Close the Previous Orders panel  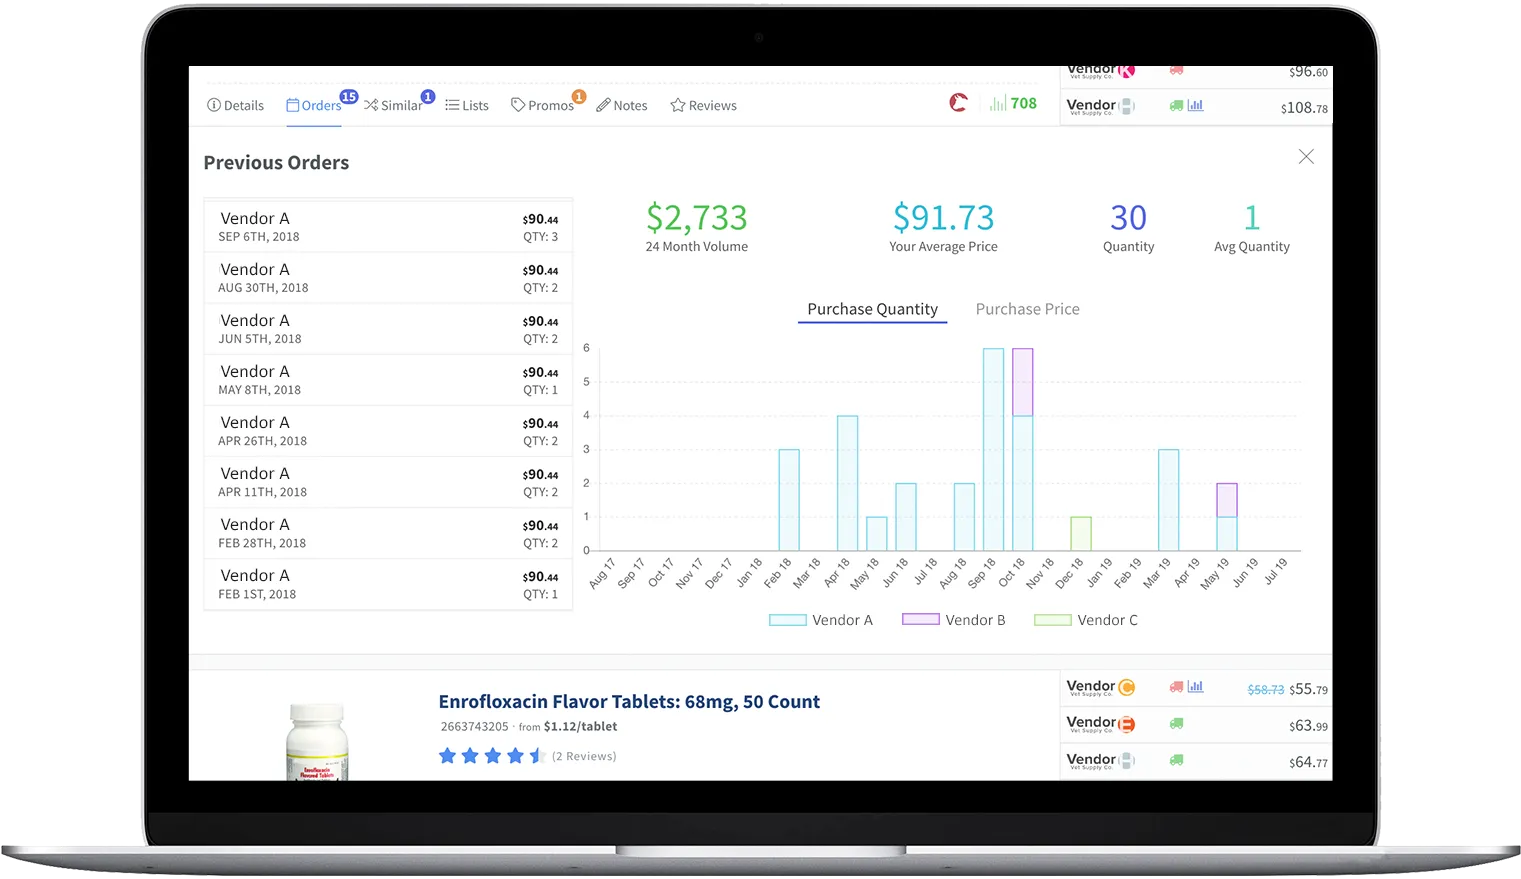[1305, 157]
